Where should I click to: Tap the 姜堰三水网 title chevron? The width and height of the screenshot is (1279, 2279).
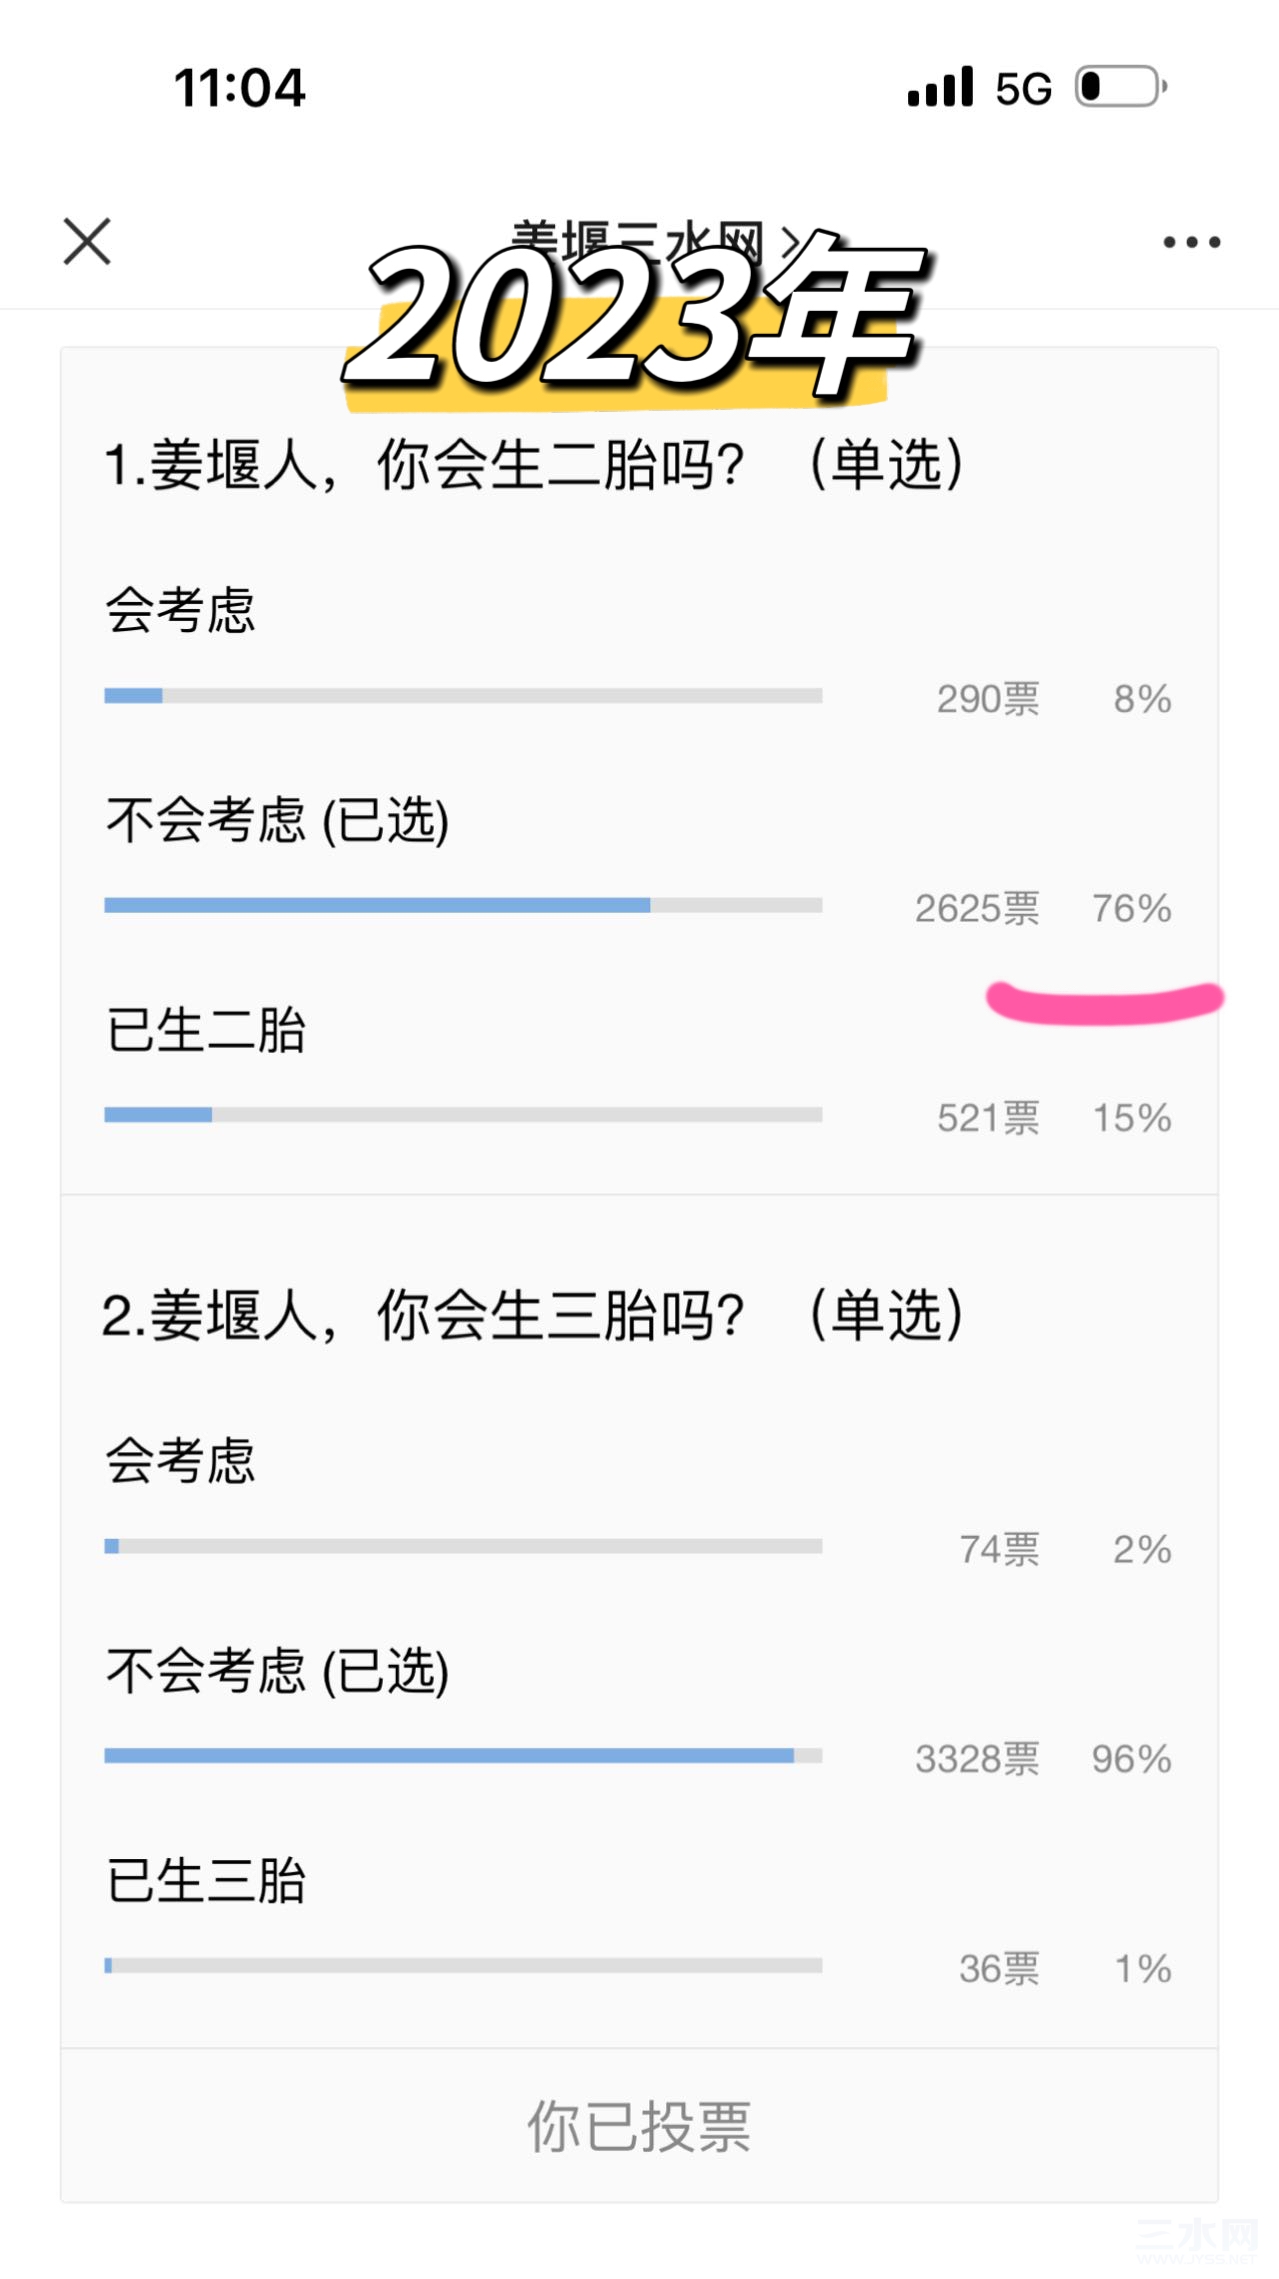point(792,240)
